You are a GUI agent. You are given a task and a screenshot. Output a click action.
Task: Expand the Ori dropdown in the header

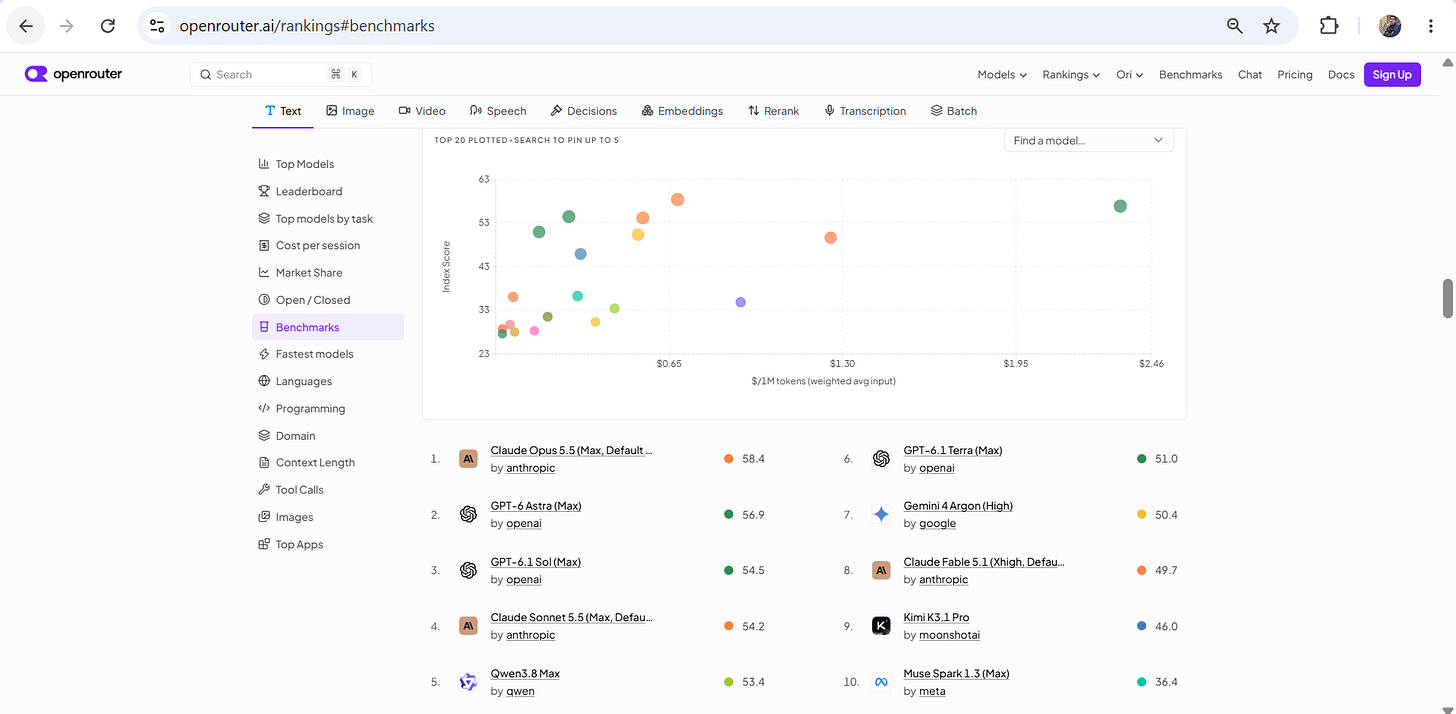(1130, 75)
